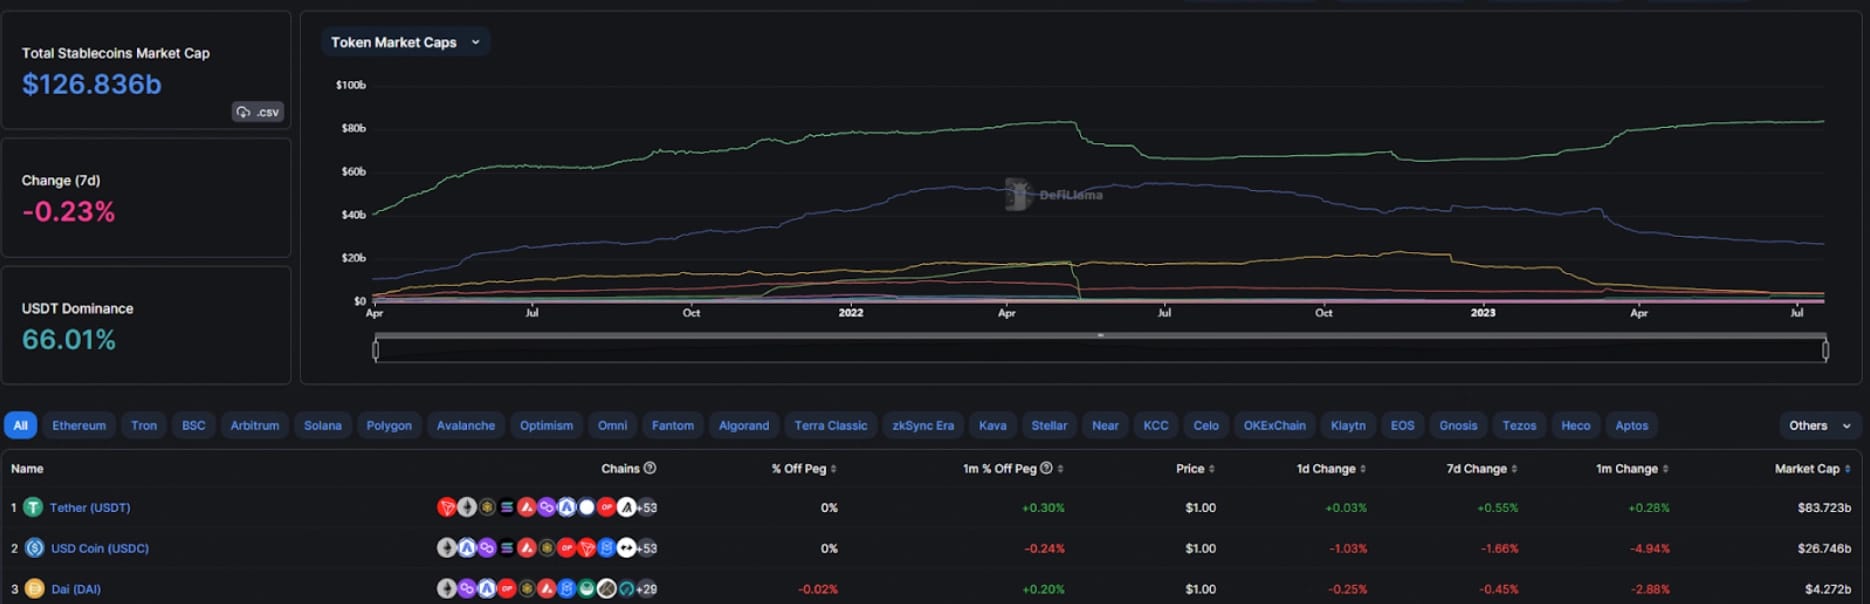Image resolution: width=1870 pixels, height=604 pixels.
Task: Pick the Terra Classic chain filter
Action: 831,425
